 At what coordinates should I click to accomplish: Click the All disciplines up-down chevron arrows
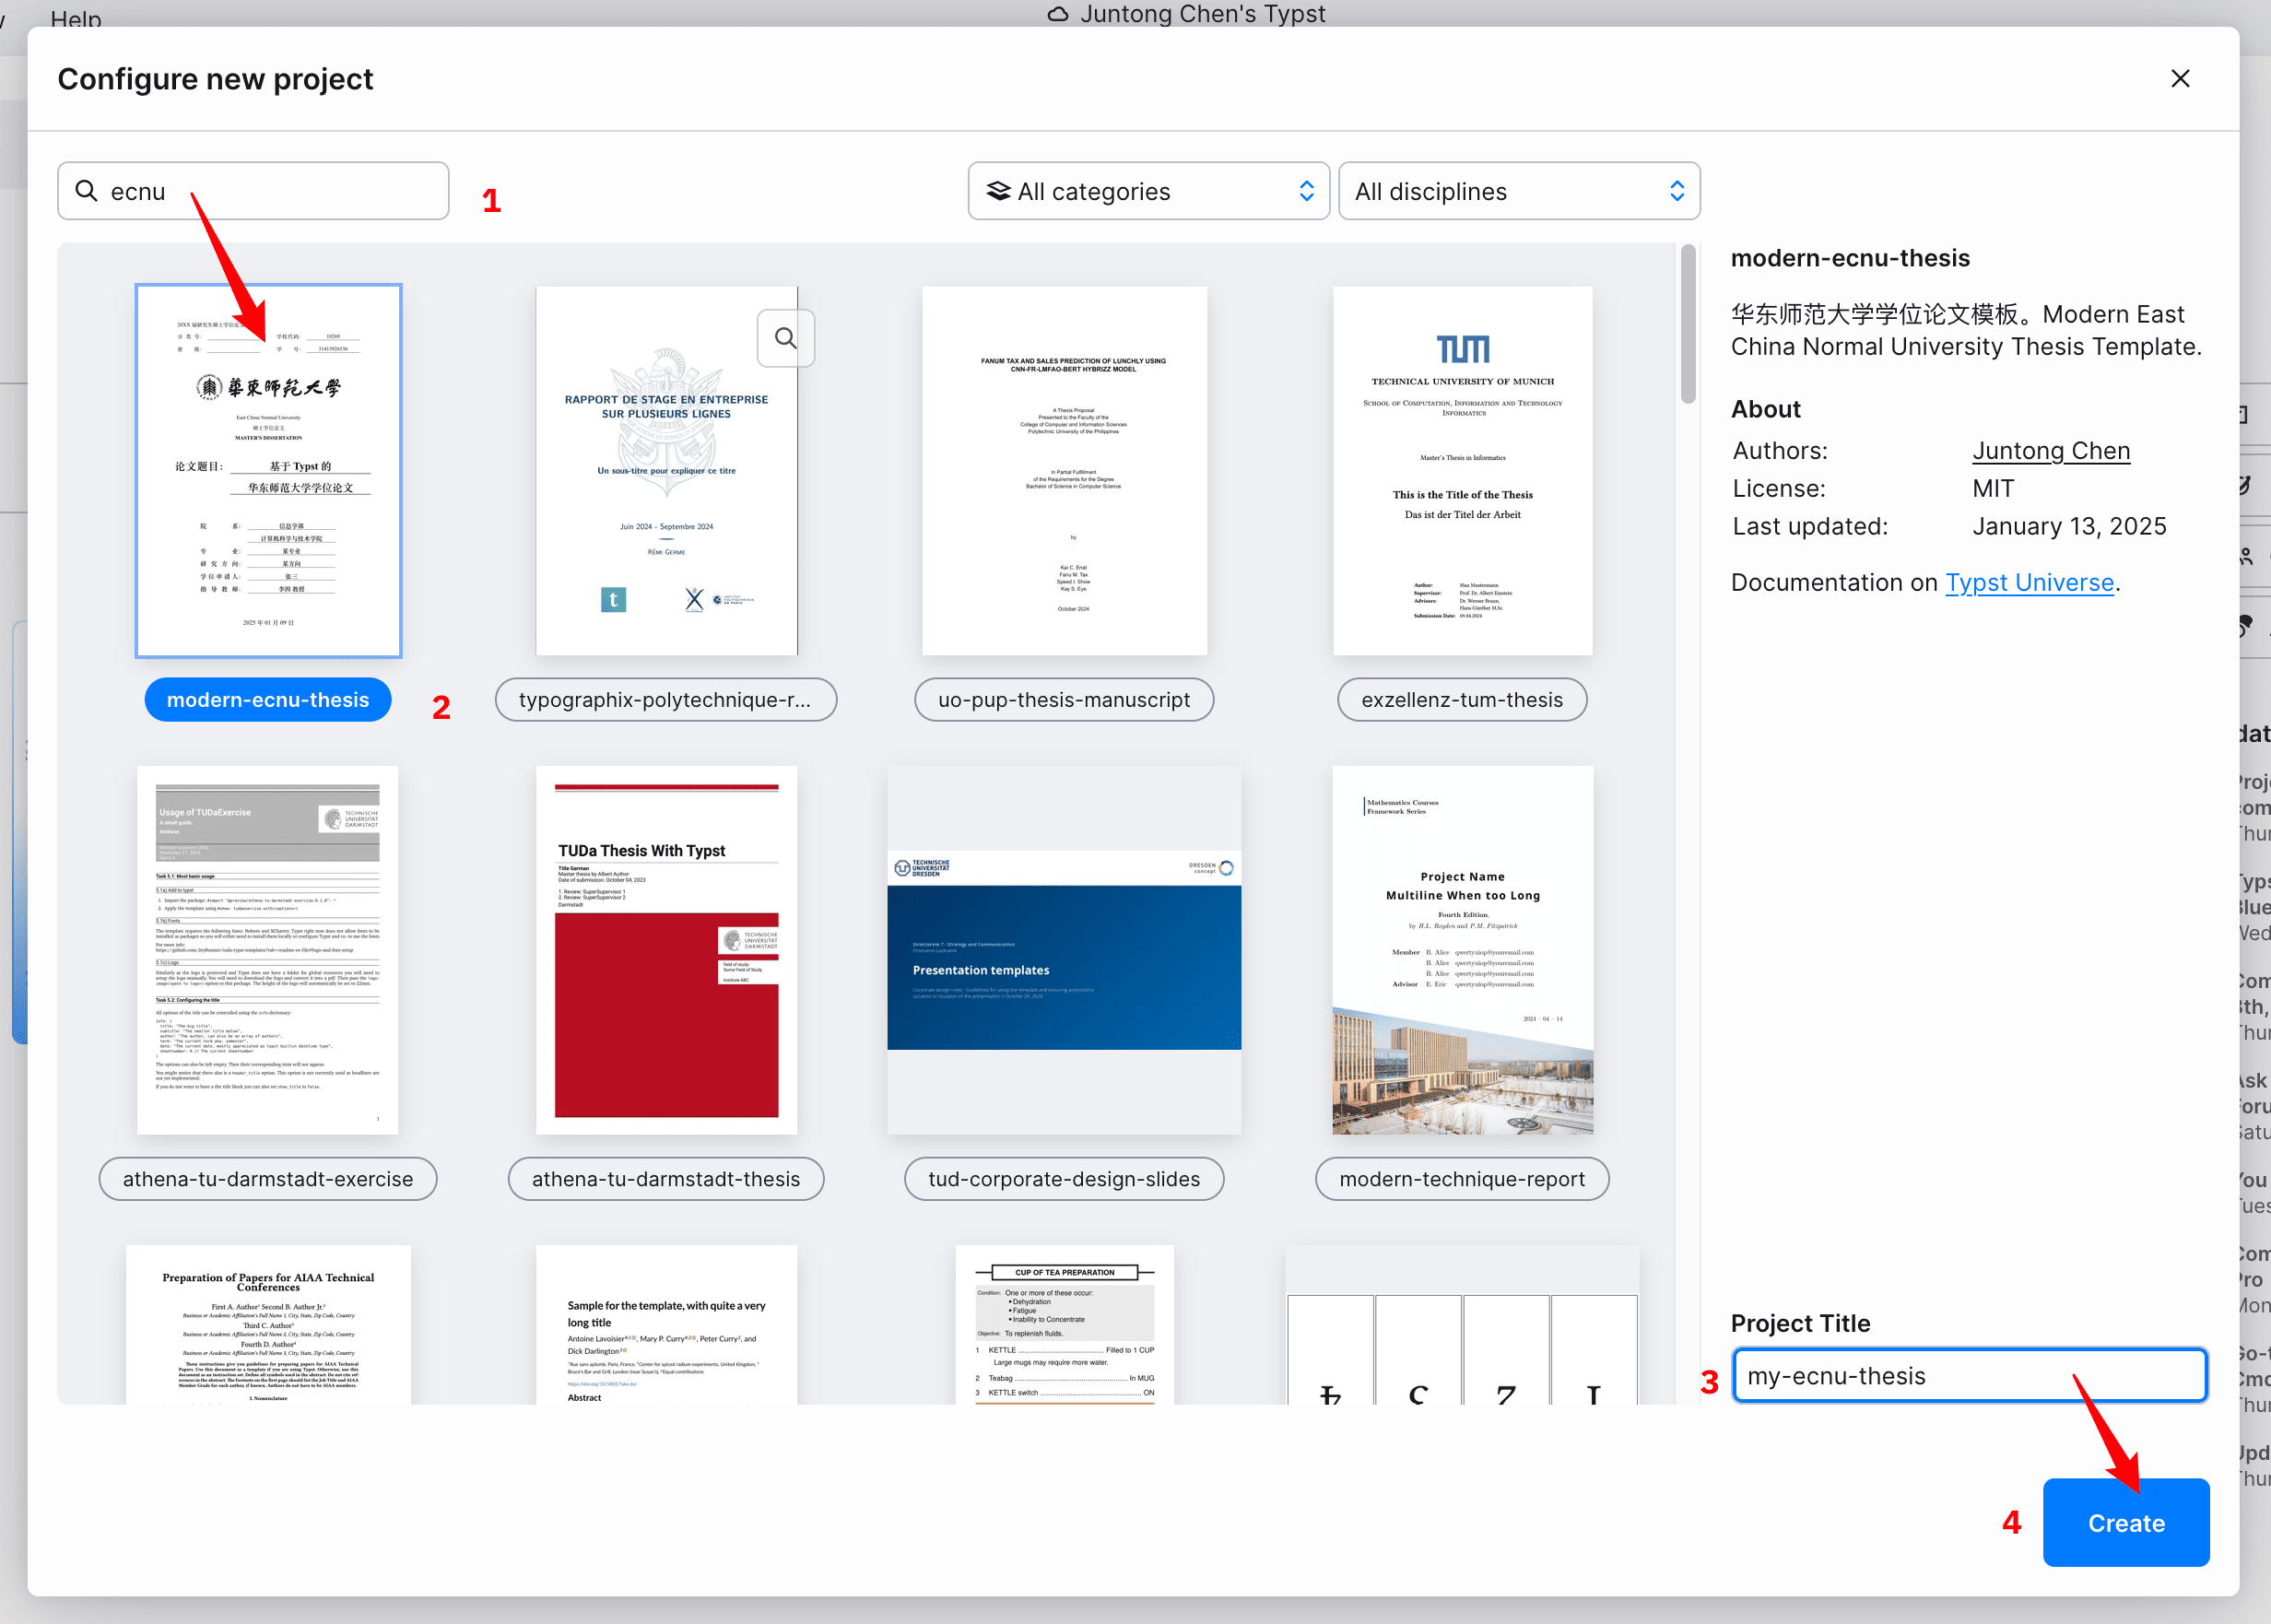(x=1677, y=191)
